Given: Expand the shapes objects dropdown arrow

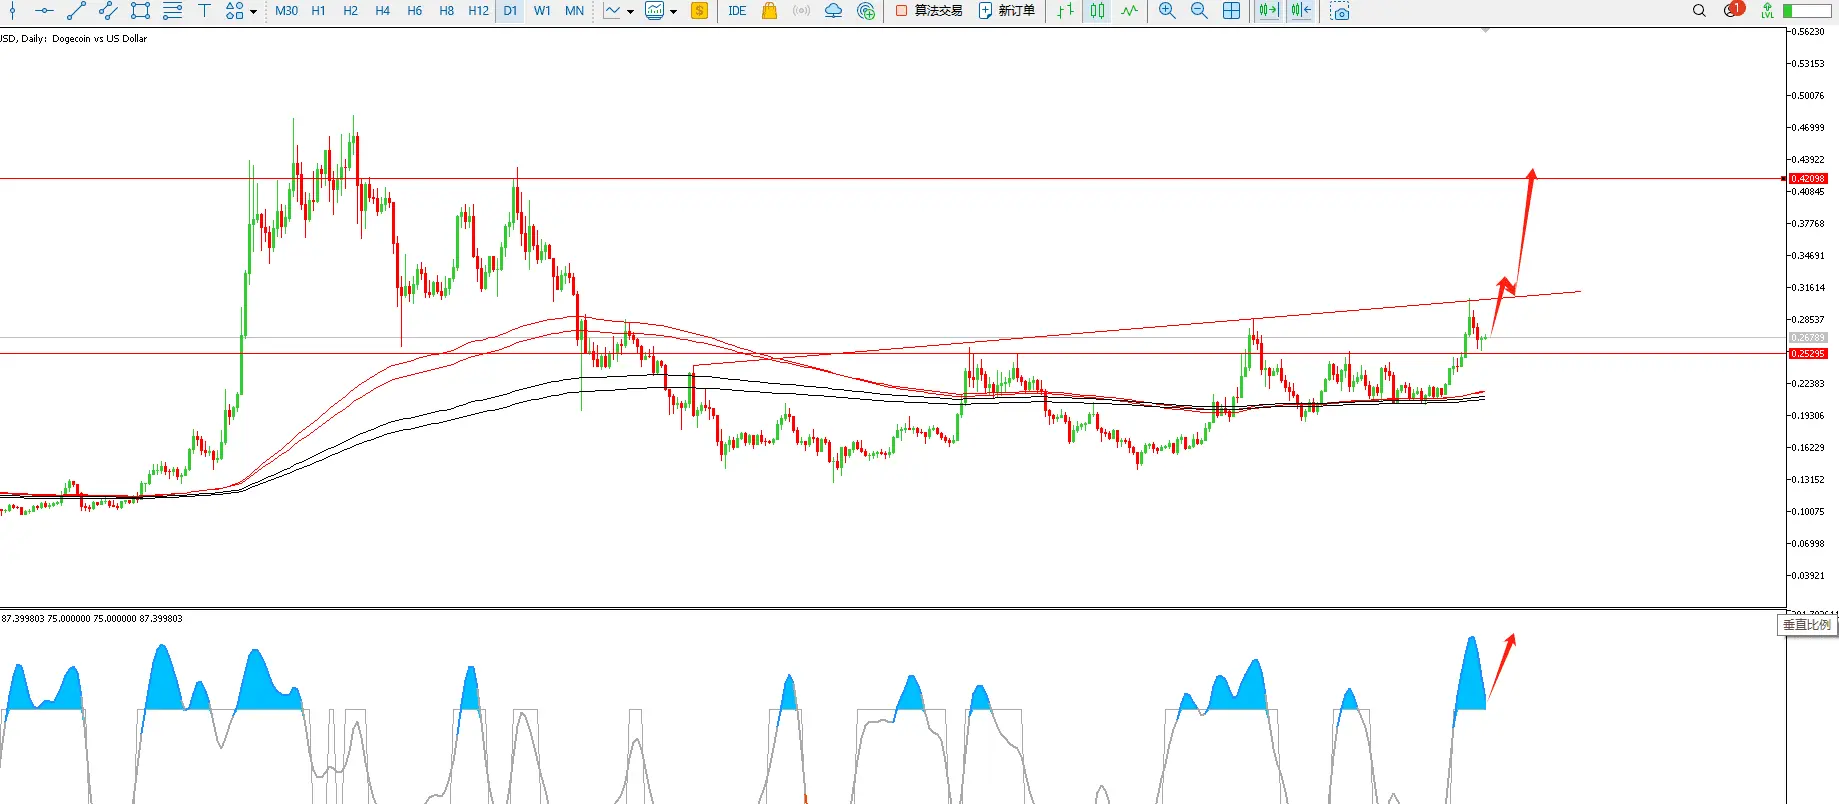Looking at the screenshot, I should [253, 12].
